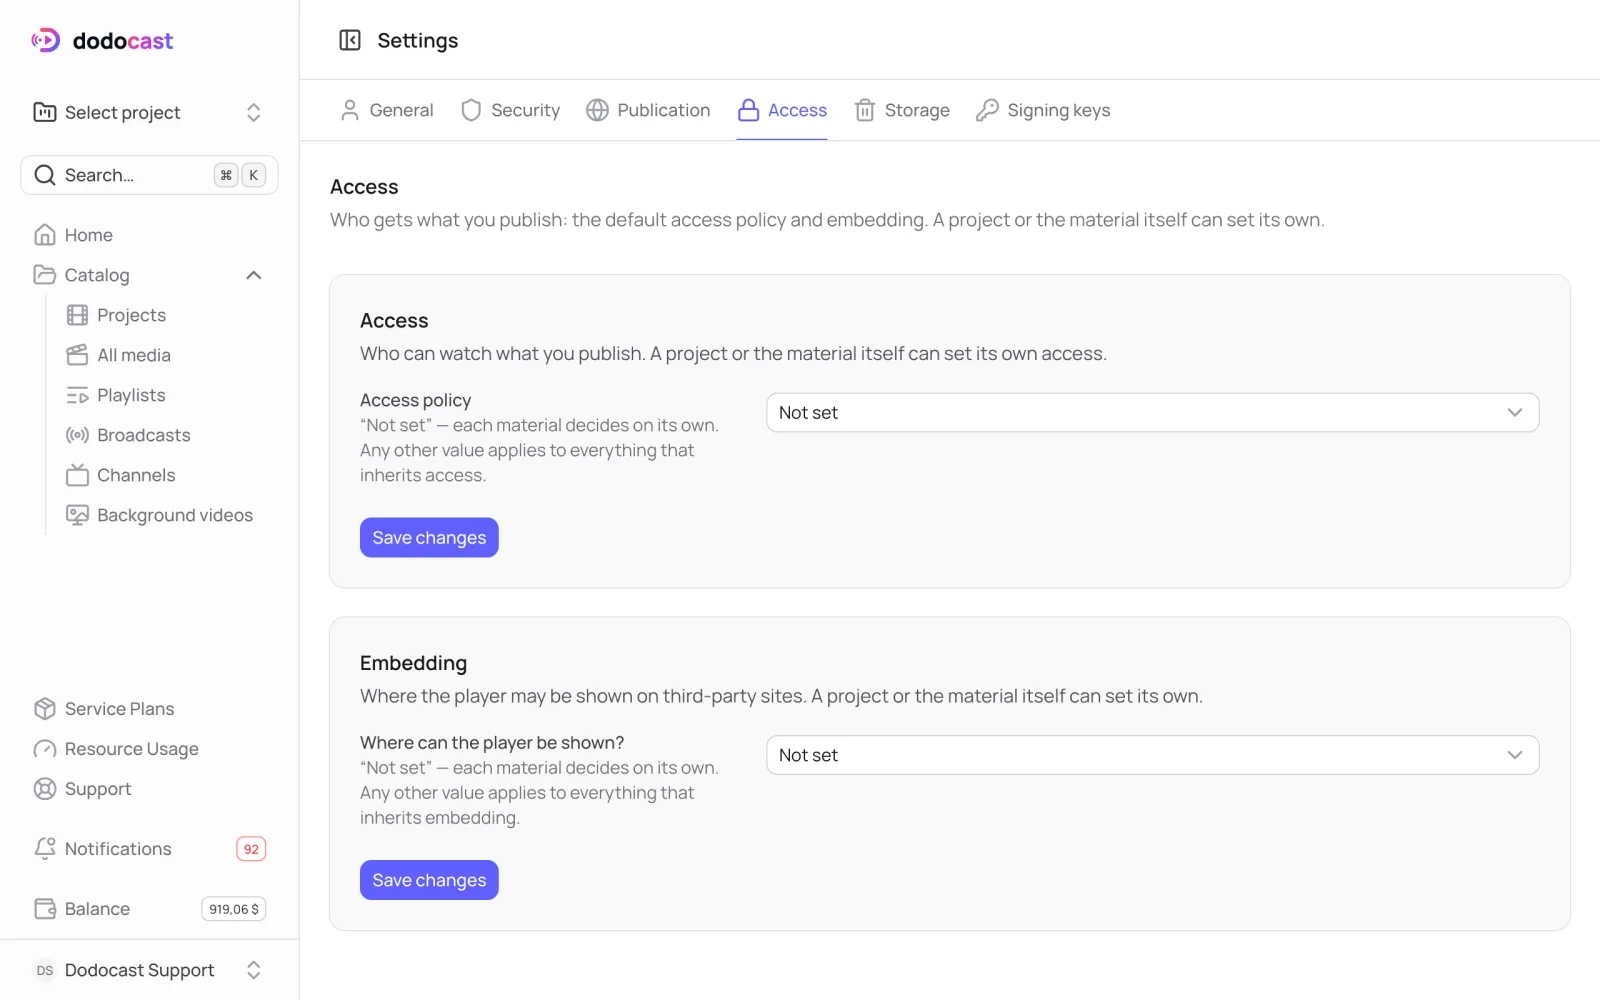Viewport: 1600px width, 1000px height.
Task: Switch to the General tab
Action: 387,110
